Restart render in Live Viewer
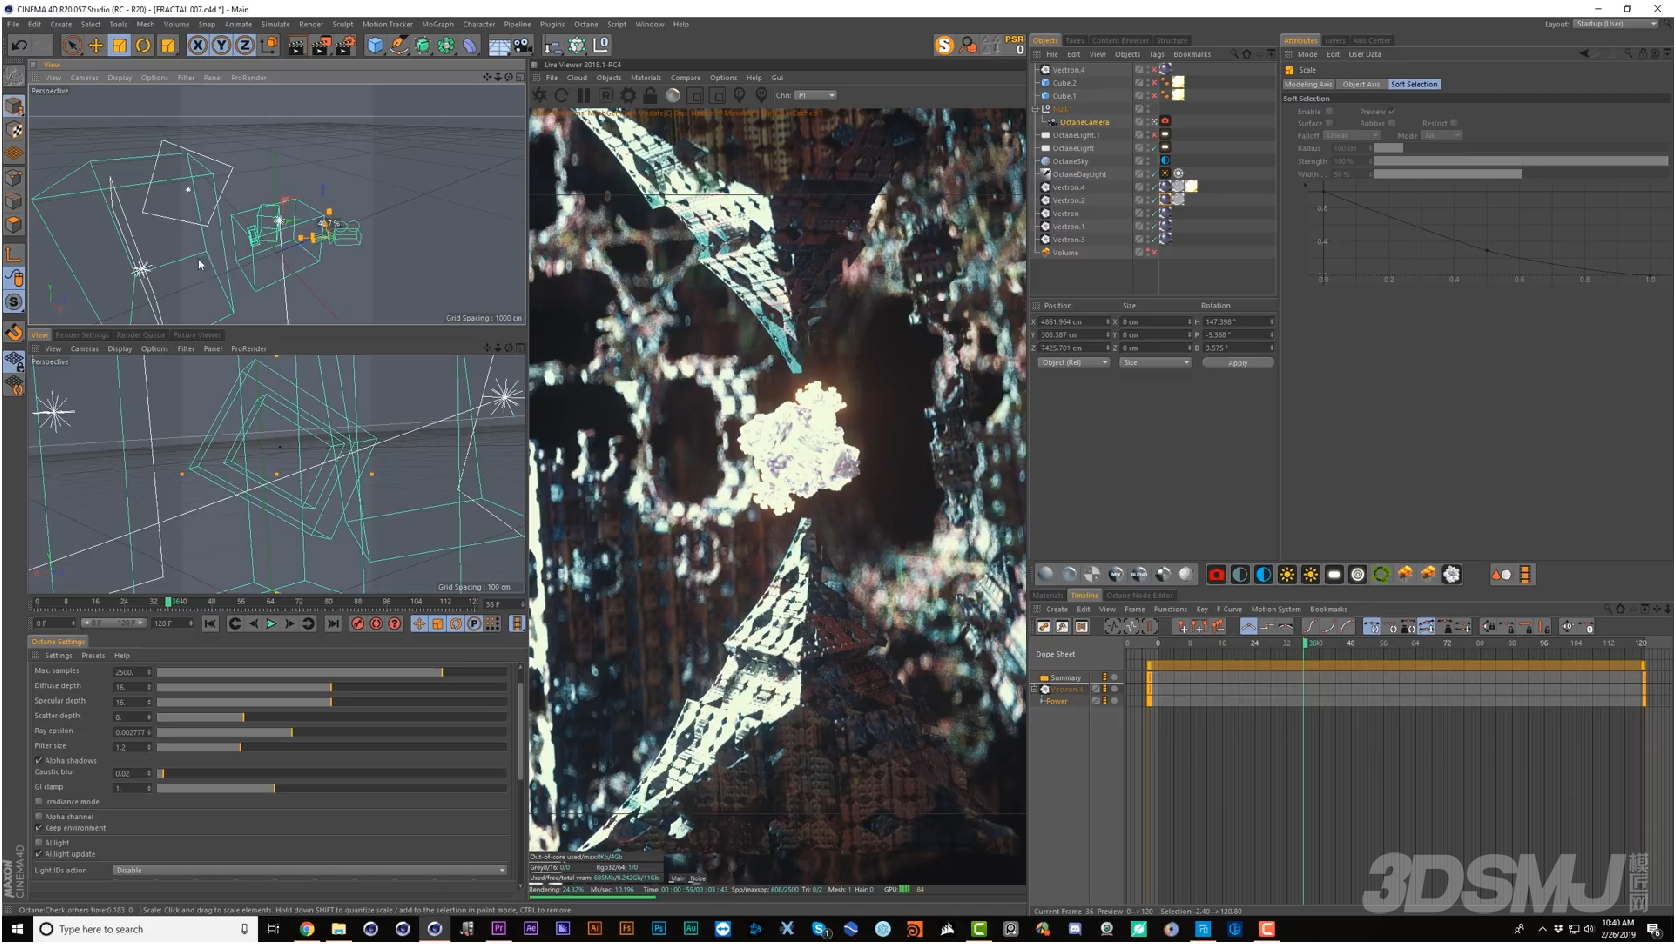The width and height of the screenshot is (1676, 944). click(x=561, y=95)
